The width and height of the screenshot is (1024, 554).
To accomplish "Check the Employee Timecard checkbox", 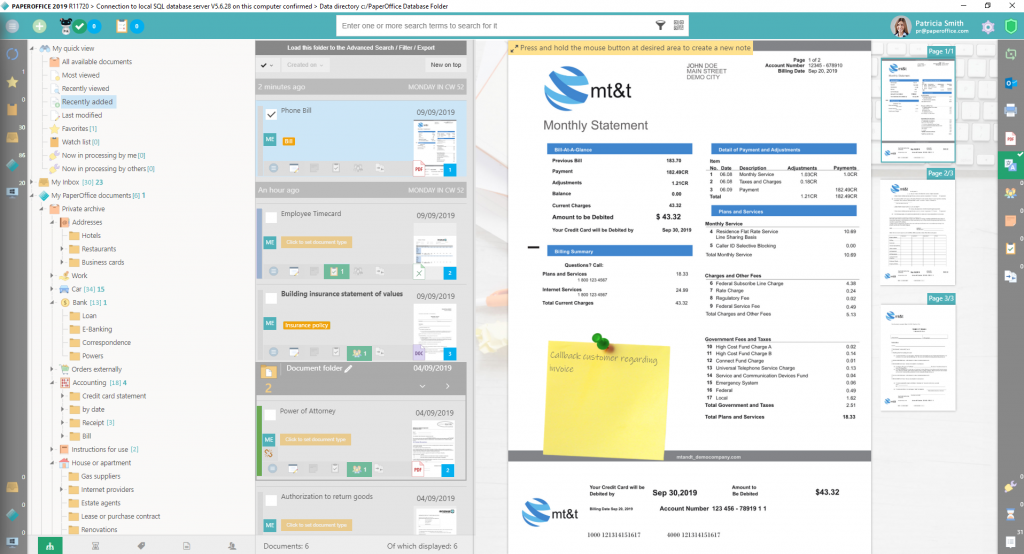I will click(x=271, y=217).
